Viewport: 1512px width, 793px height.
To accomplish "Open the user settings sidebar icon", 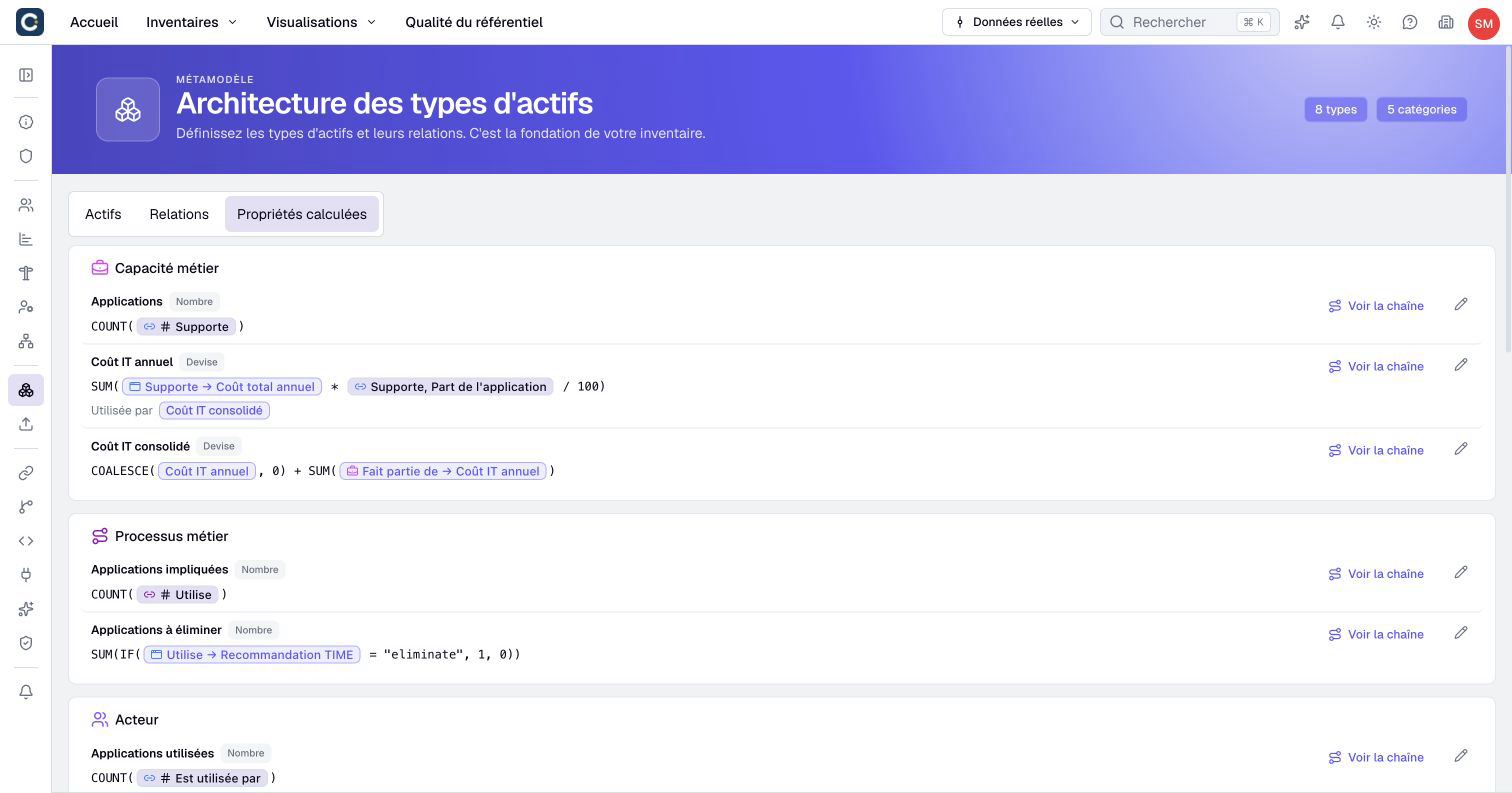I will (x=26, y=307).
